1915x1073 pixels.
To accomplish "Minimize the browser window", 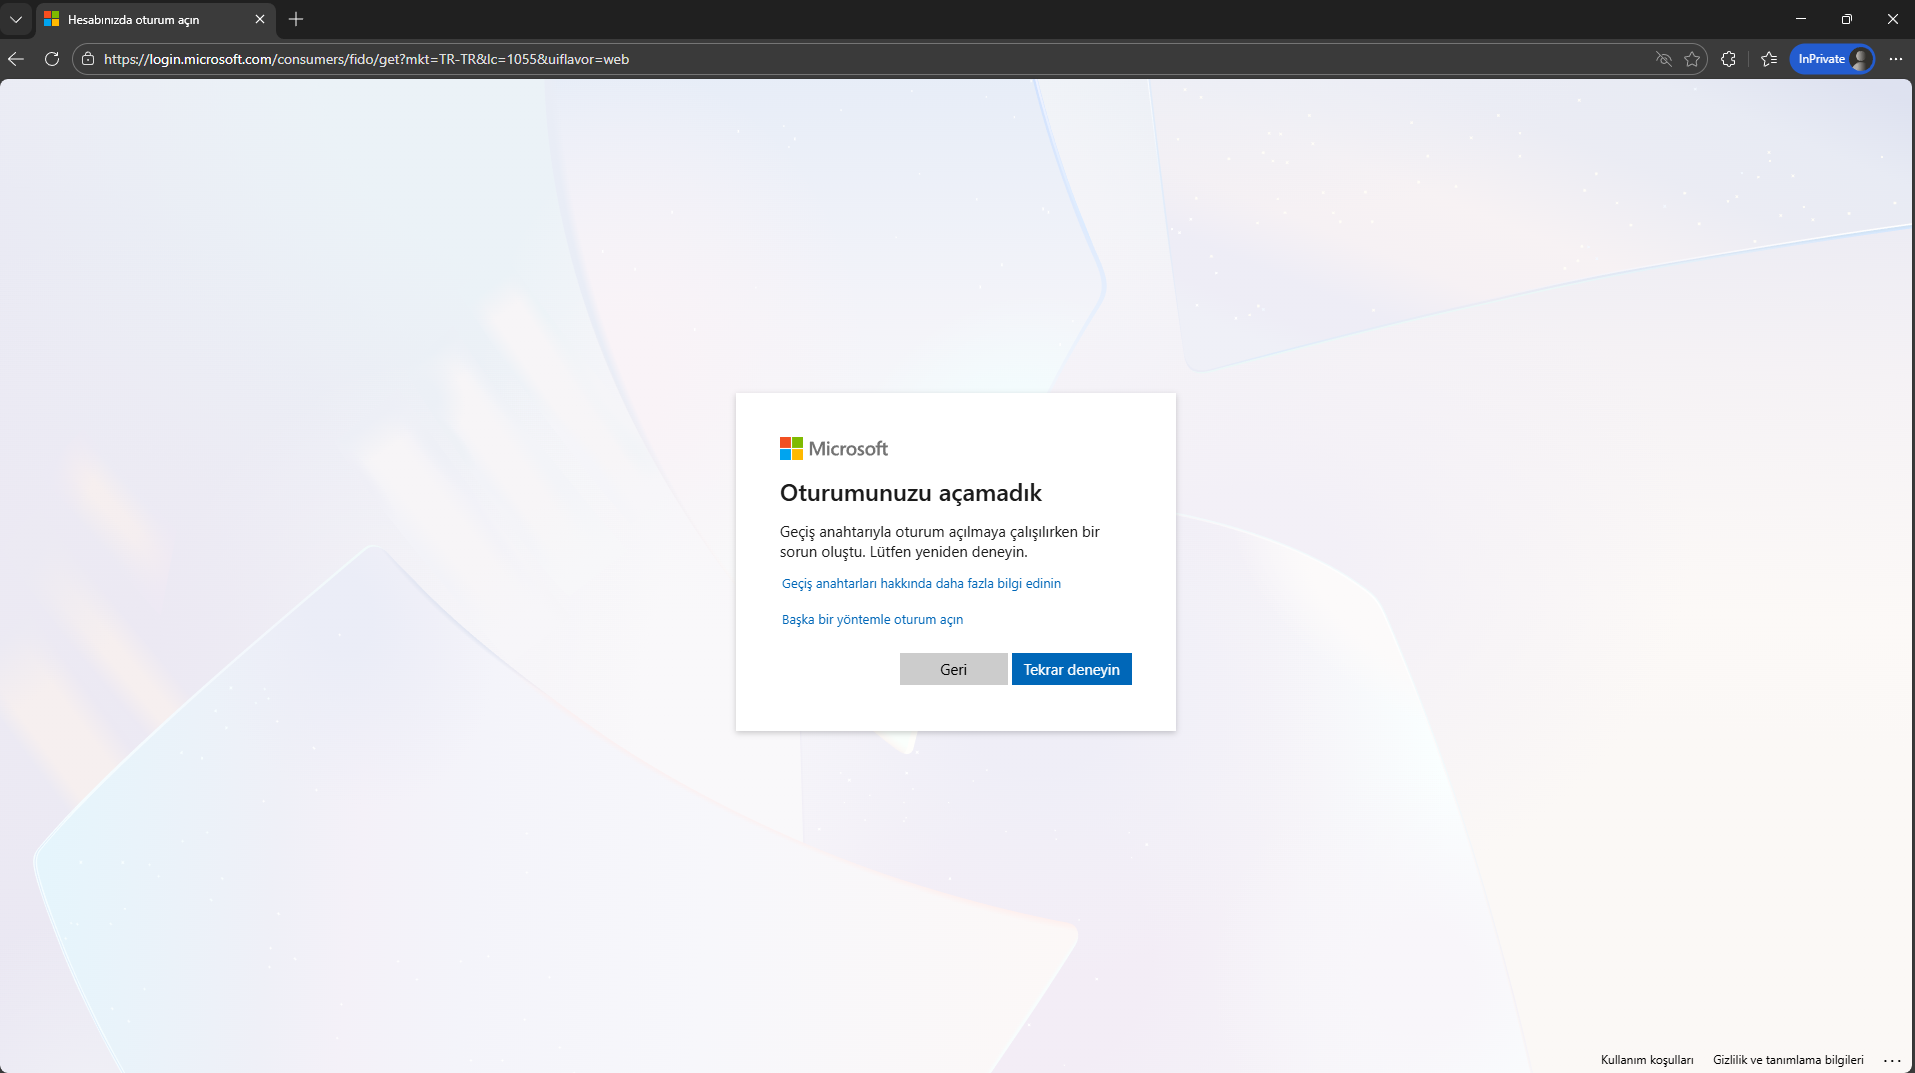I will pos(1801,19).
